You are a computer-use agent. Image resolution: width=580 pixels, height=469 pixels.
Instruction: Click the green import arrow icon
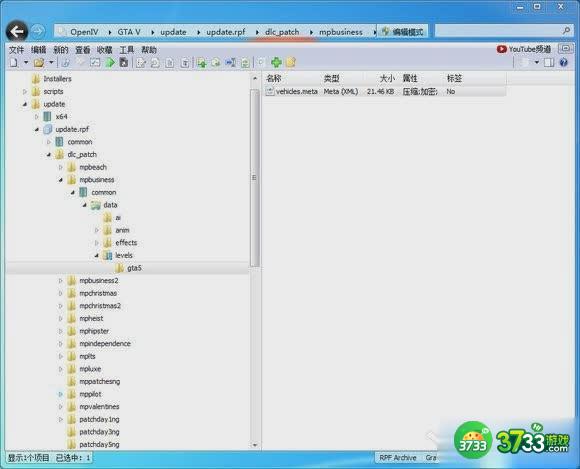tap(202, 63)
